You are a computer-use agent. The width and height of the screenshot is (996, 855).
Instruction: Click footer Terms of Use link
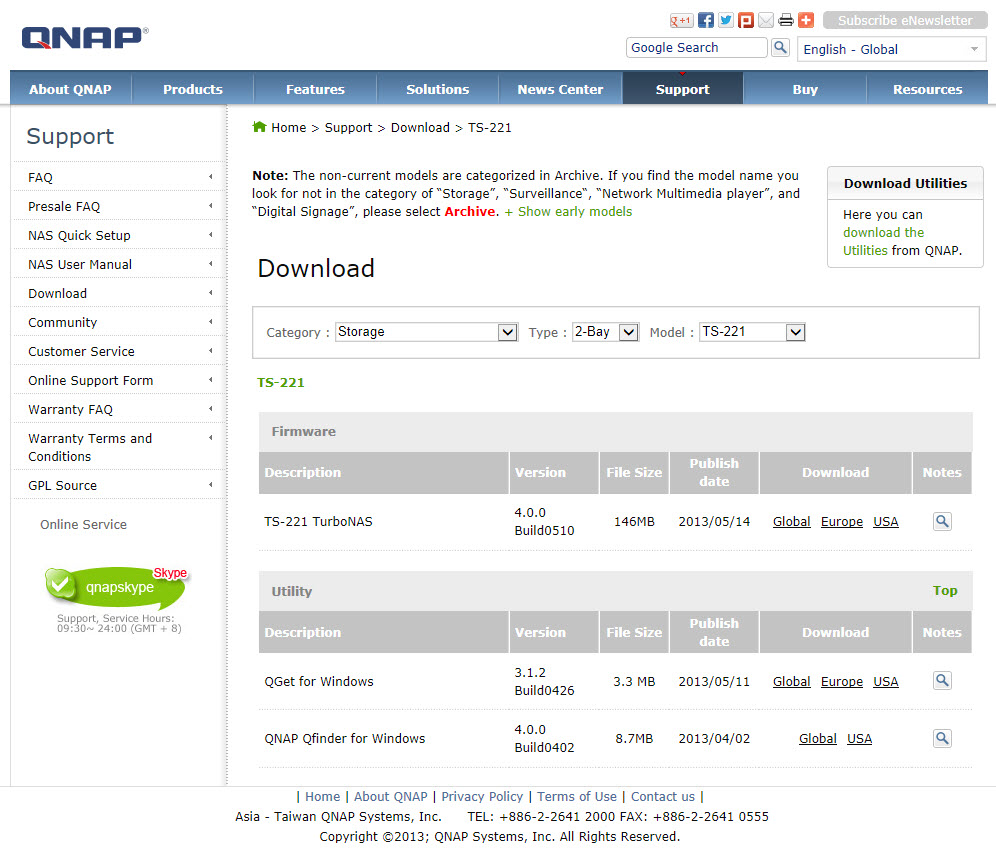click(x=577, y=797)
